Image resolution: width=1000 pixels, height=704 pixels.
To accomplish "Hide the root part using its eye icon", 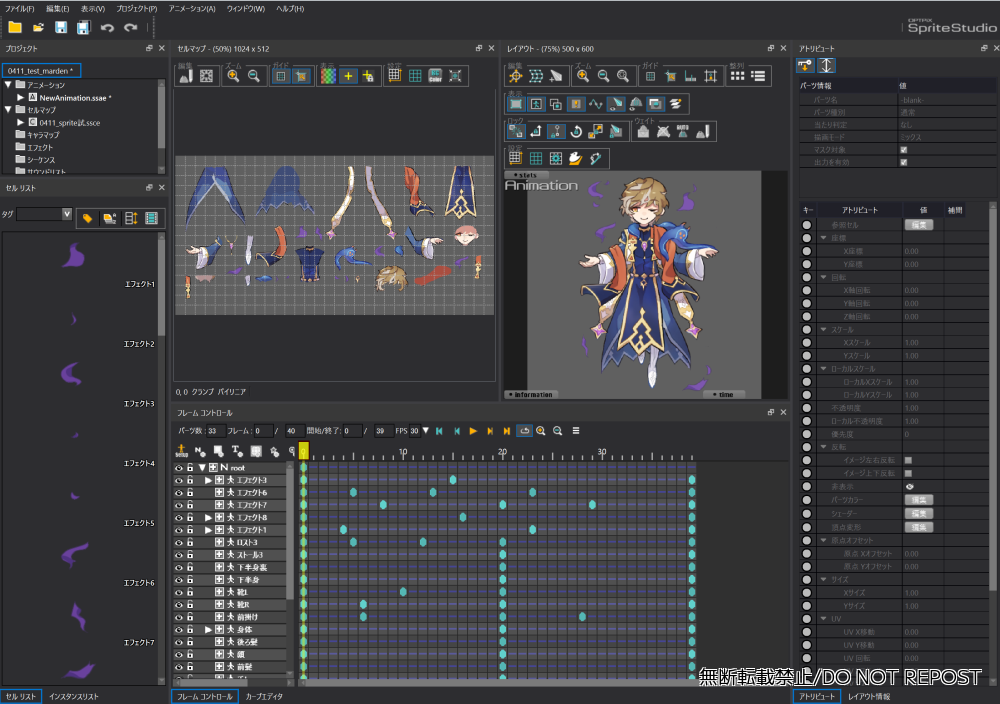I will point(179,468).
